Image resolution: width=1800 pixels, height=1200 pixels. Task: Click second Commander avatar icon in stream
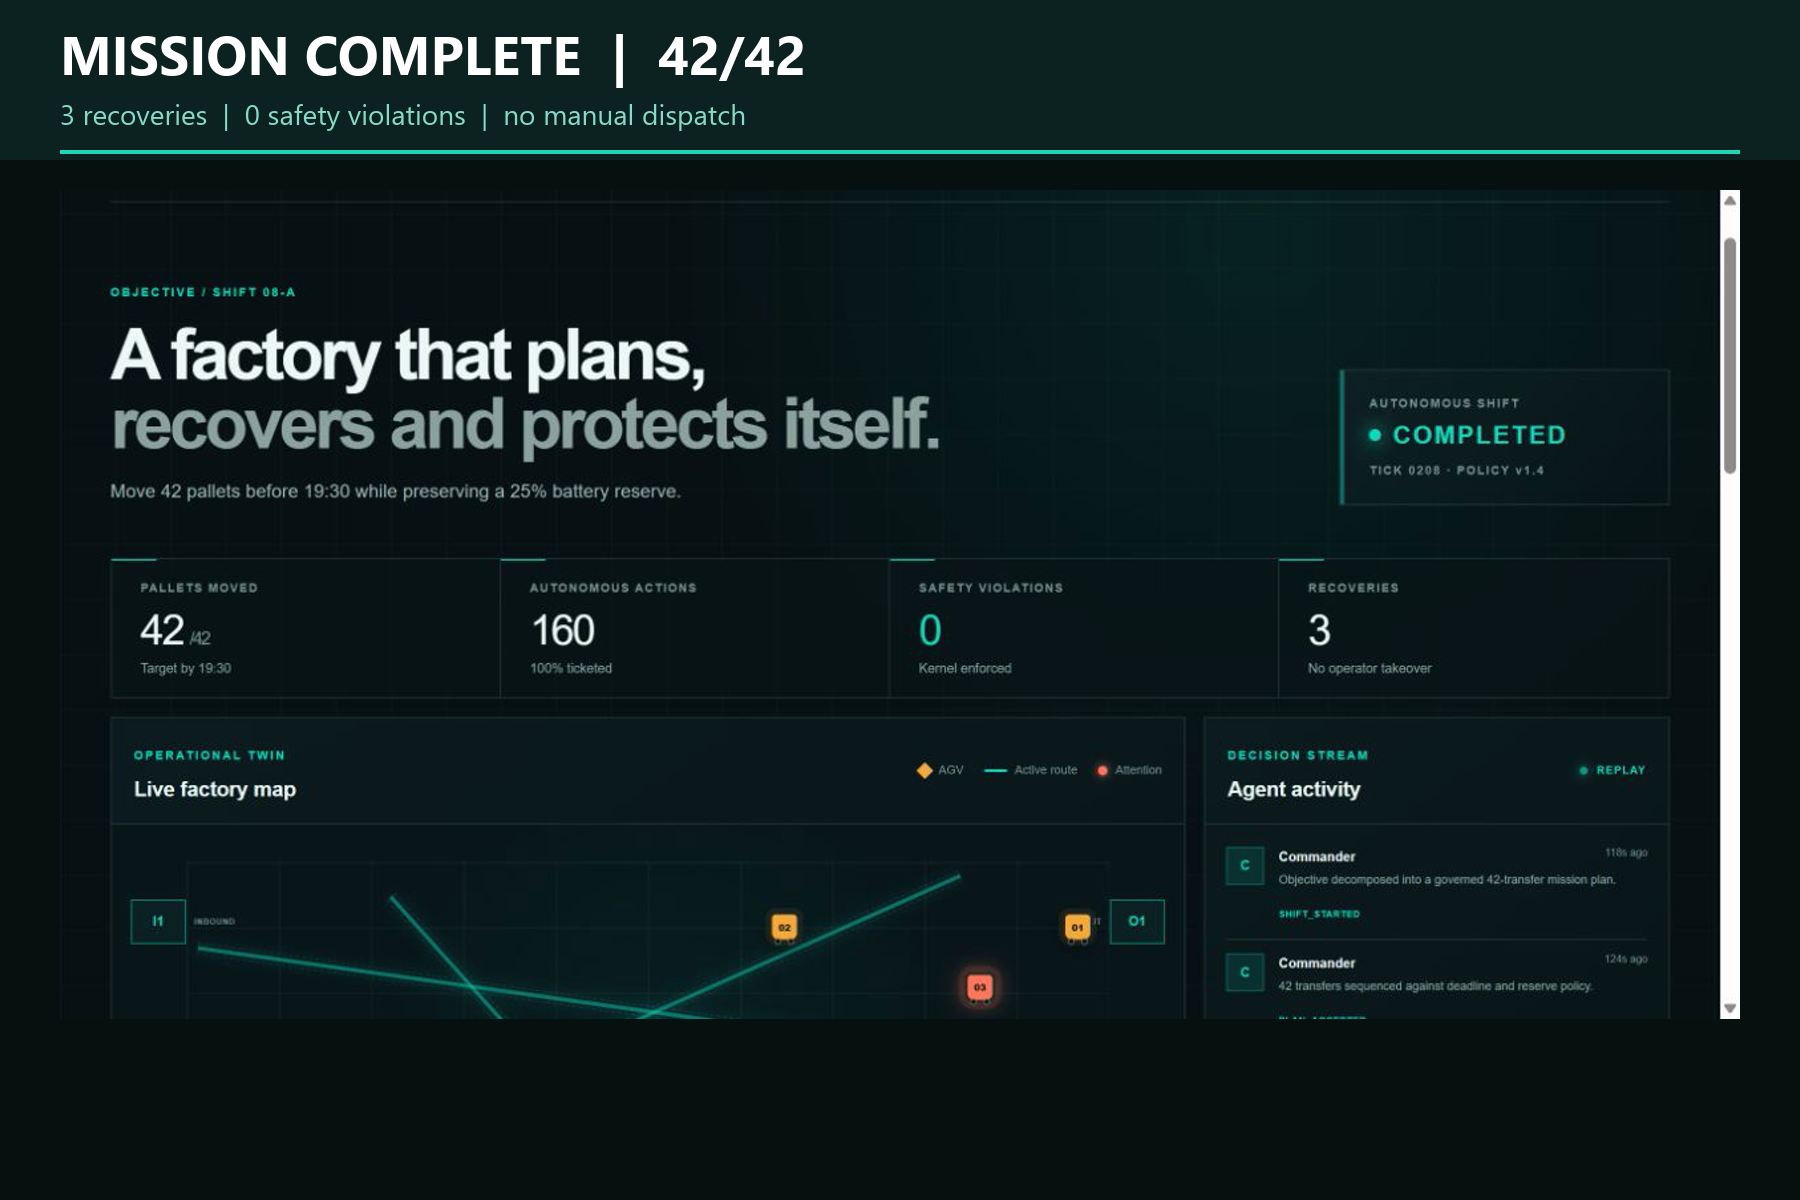(1245, 971)
